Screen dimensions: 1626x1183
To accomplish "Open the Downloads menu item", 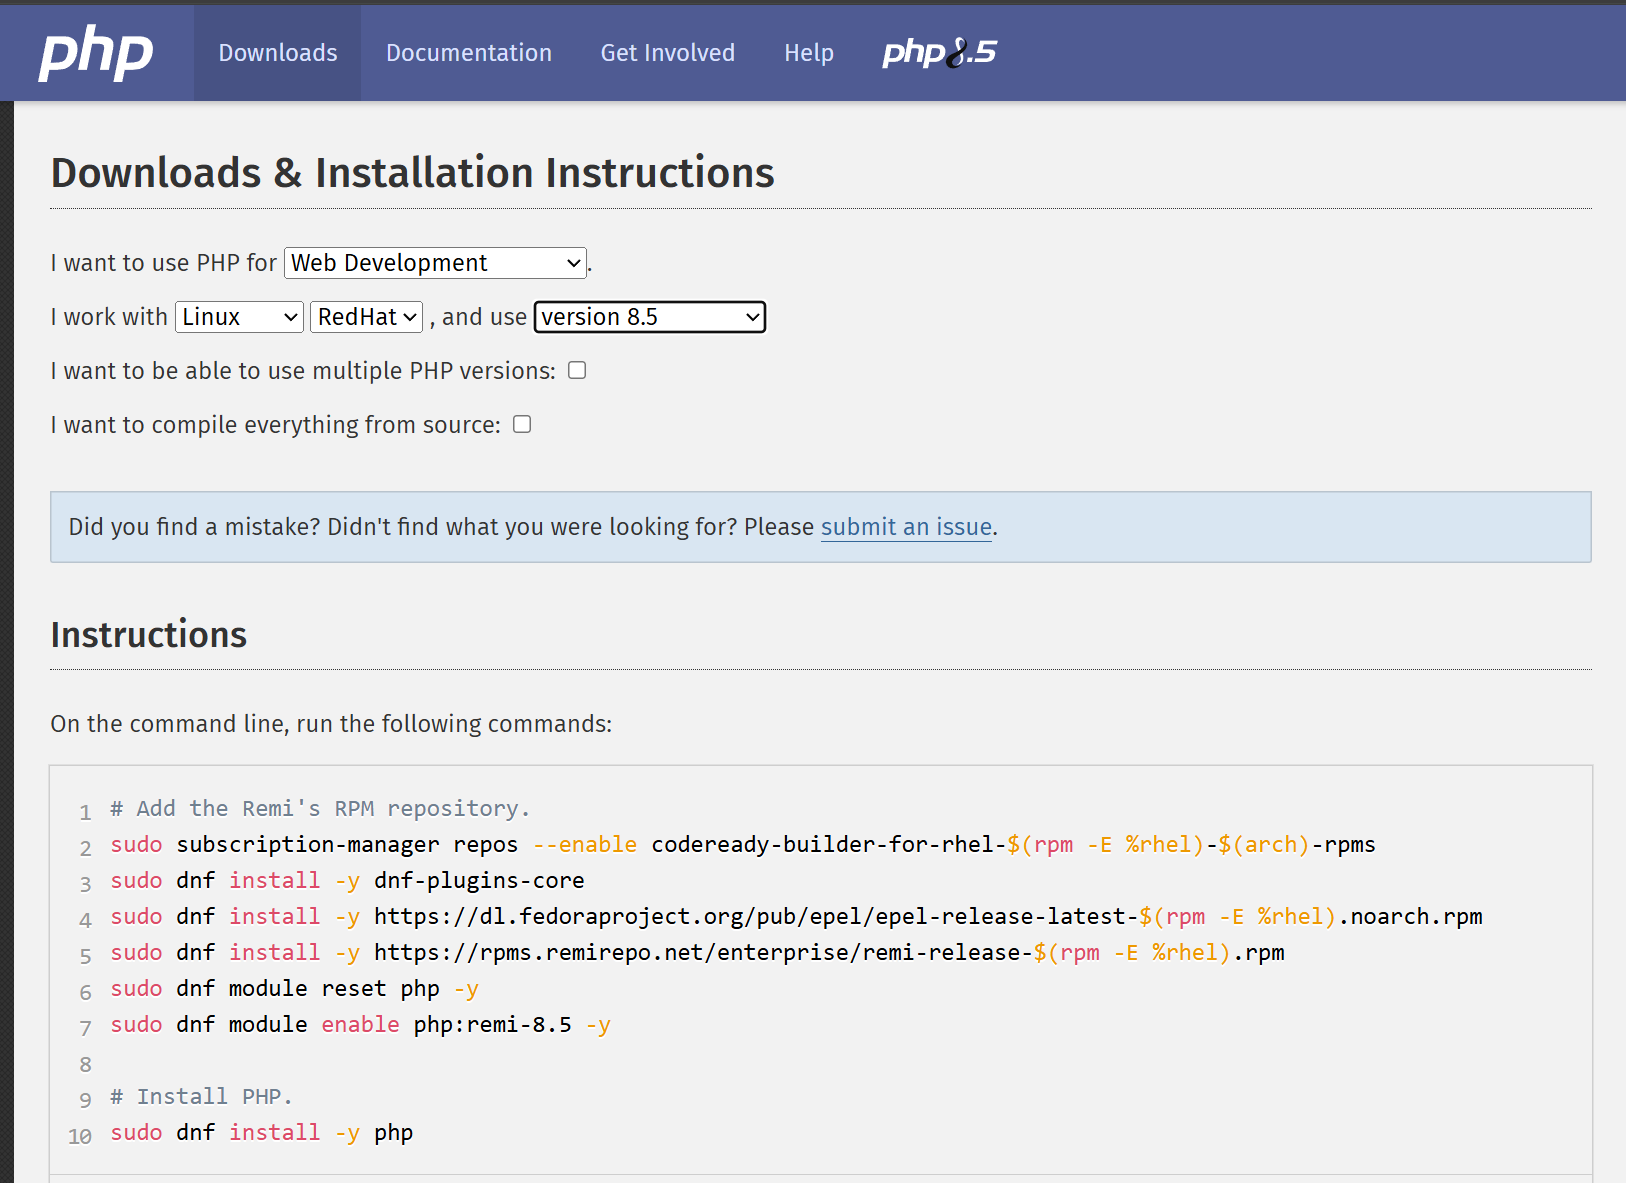I will (278, 53).
